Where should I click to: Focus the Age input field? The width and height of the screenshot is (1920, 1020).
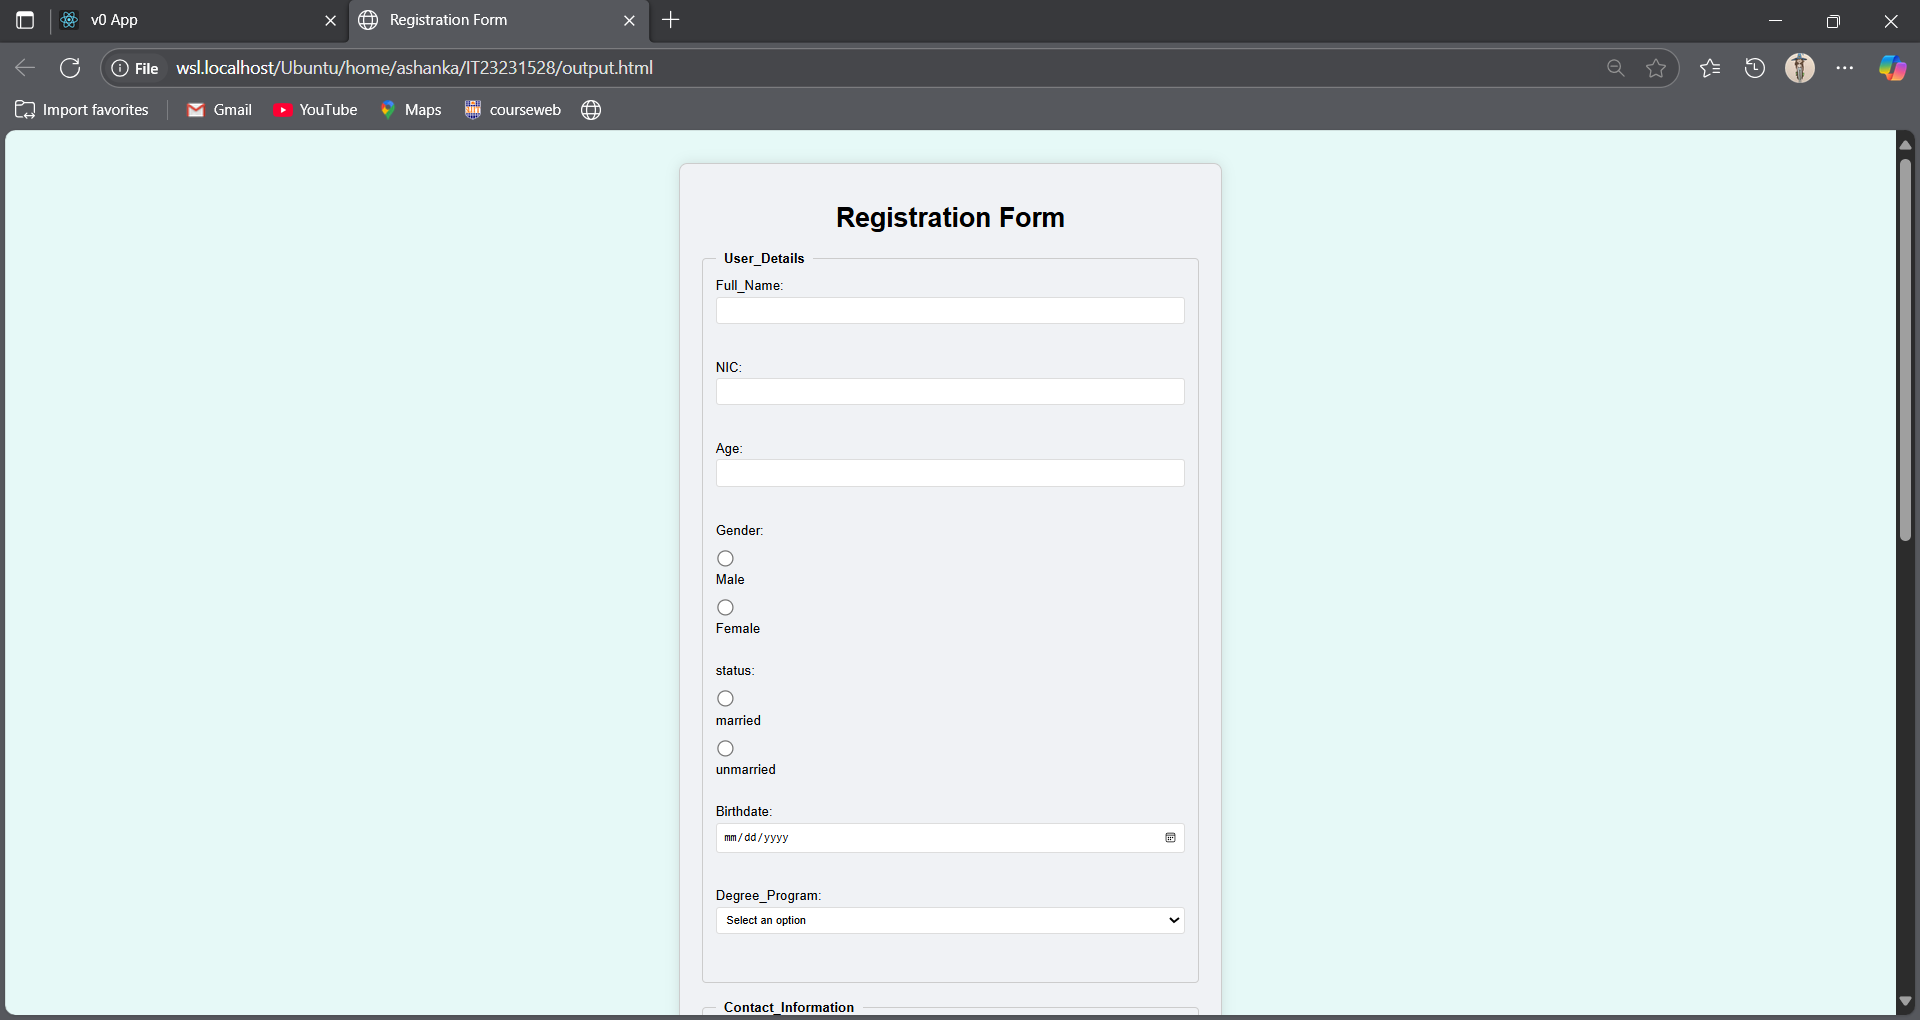click(x=950, y=473)
